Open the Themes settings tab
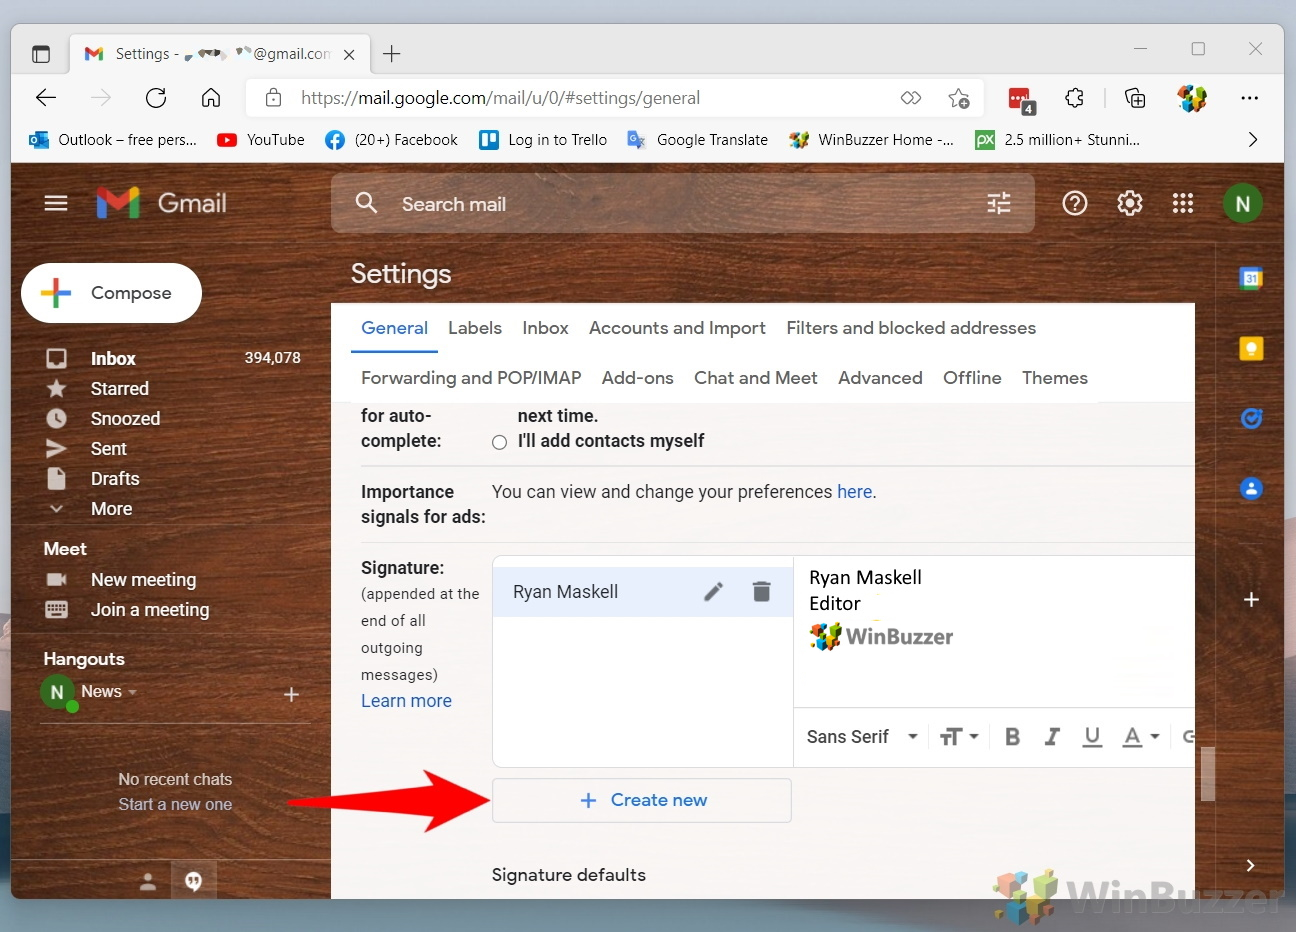Viewport: 1296px width, 932px height. tap(1055, 378)
